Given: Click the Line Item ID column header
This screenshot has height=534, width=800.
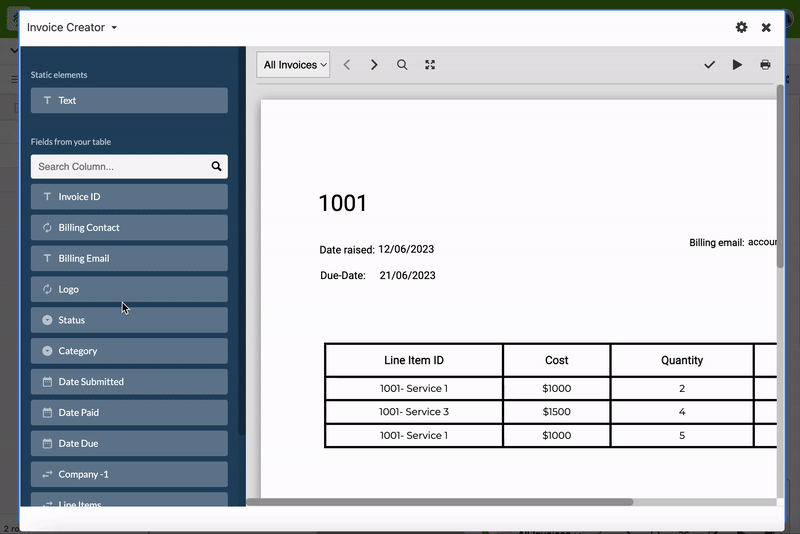Looking at the screenshot, I should (414, 361).
